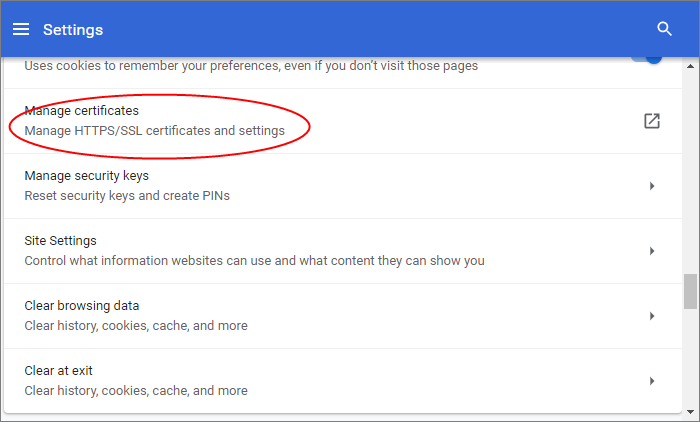This screenshot has height=422, width=700.
Task: Click the scrollbar down arrow
Action: coord(690,412)
